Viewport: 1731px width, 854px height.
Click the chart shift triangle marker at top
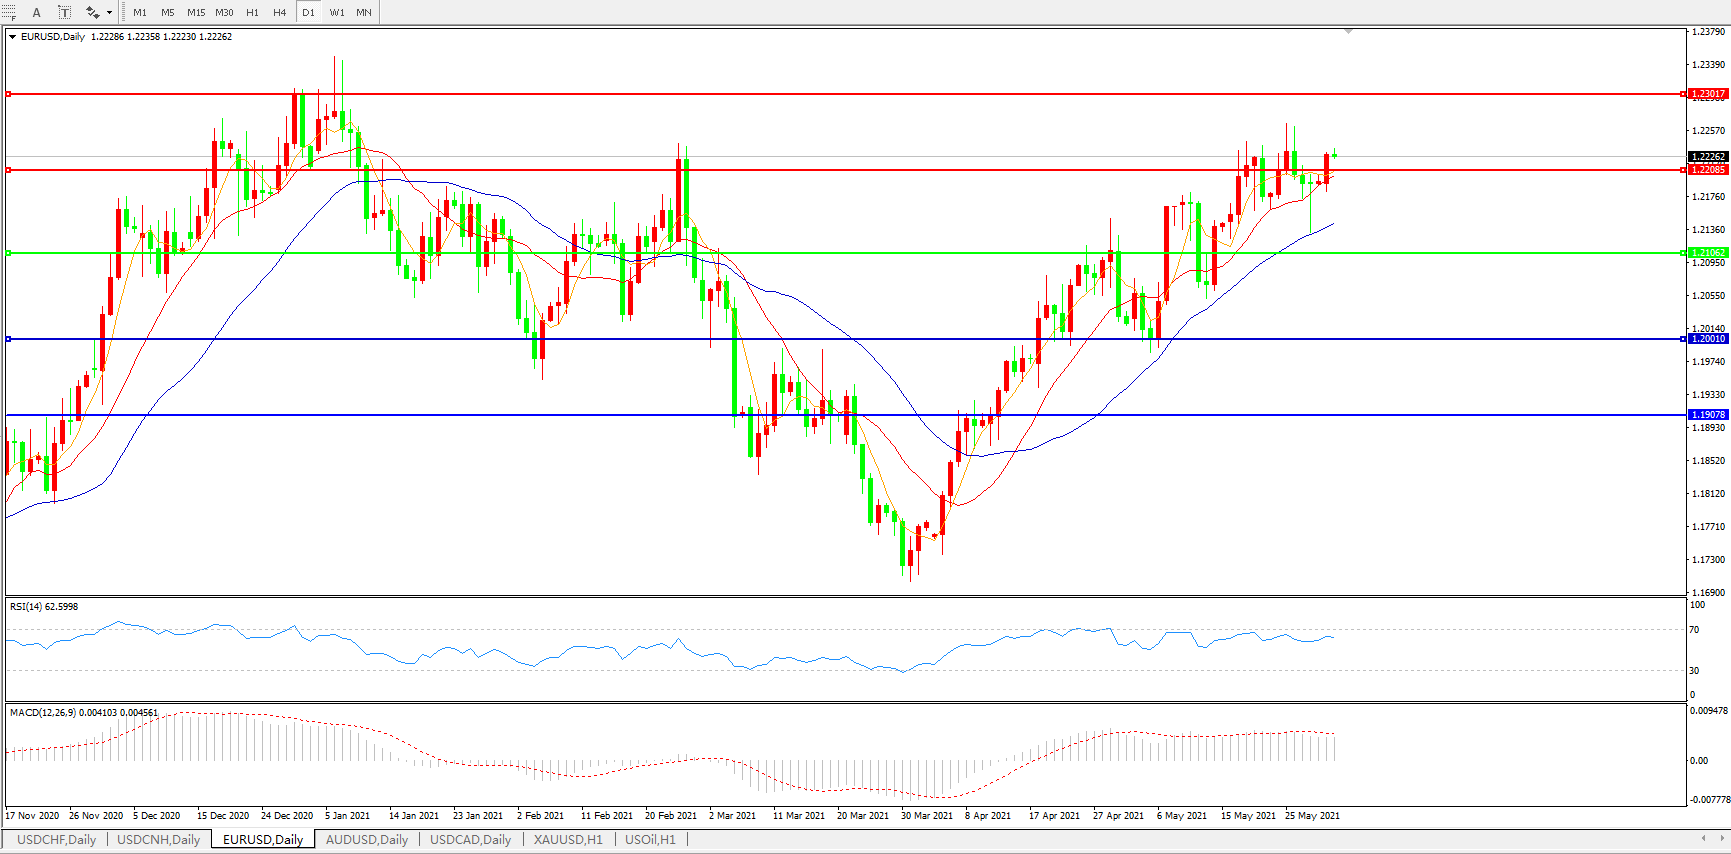pos(1348,32)
